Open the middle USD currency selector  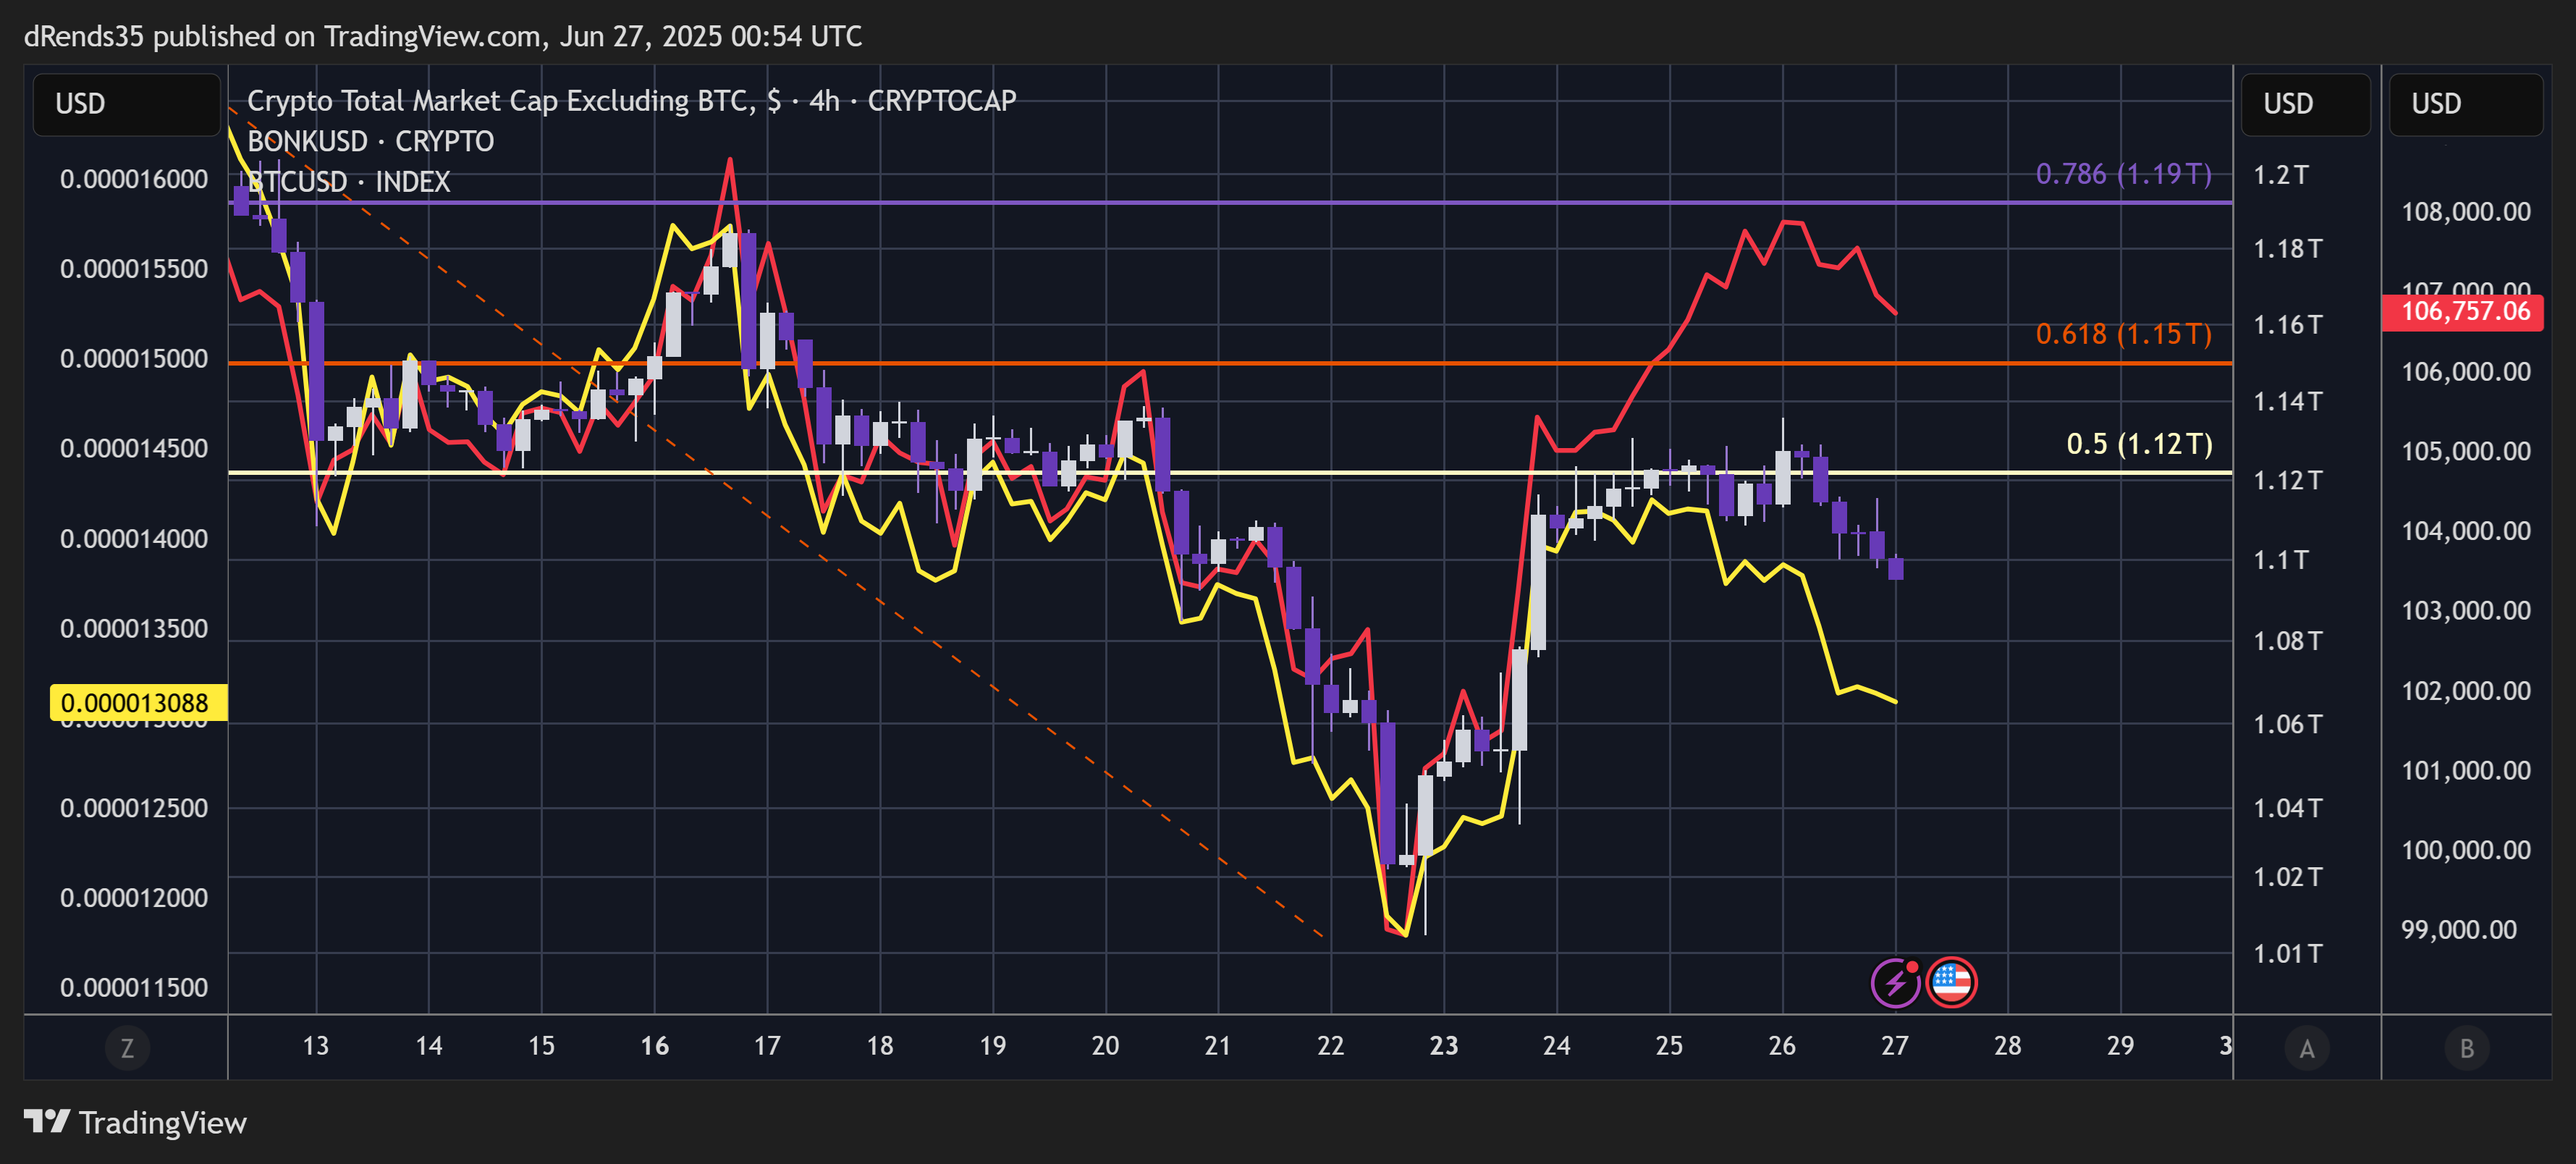click(x=2306, y=104)
